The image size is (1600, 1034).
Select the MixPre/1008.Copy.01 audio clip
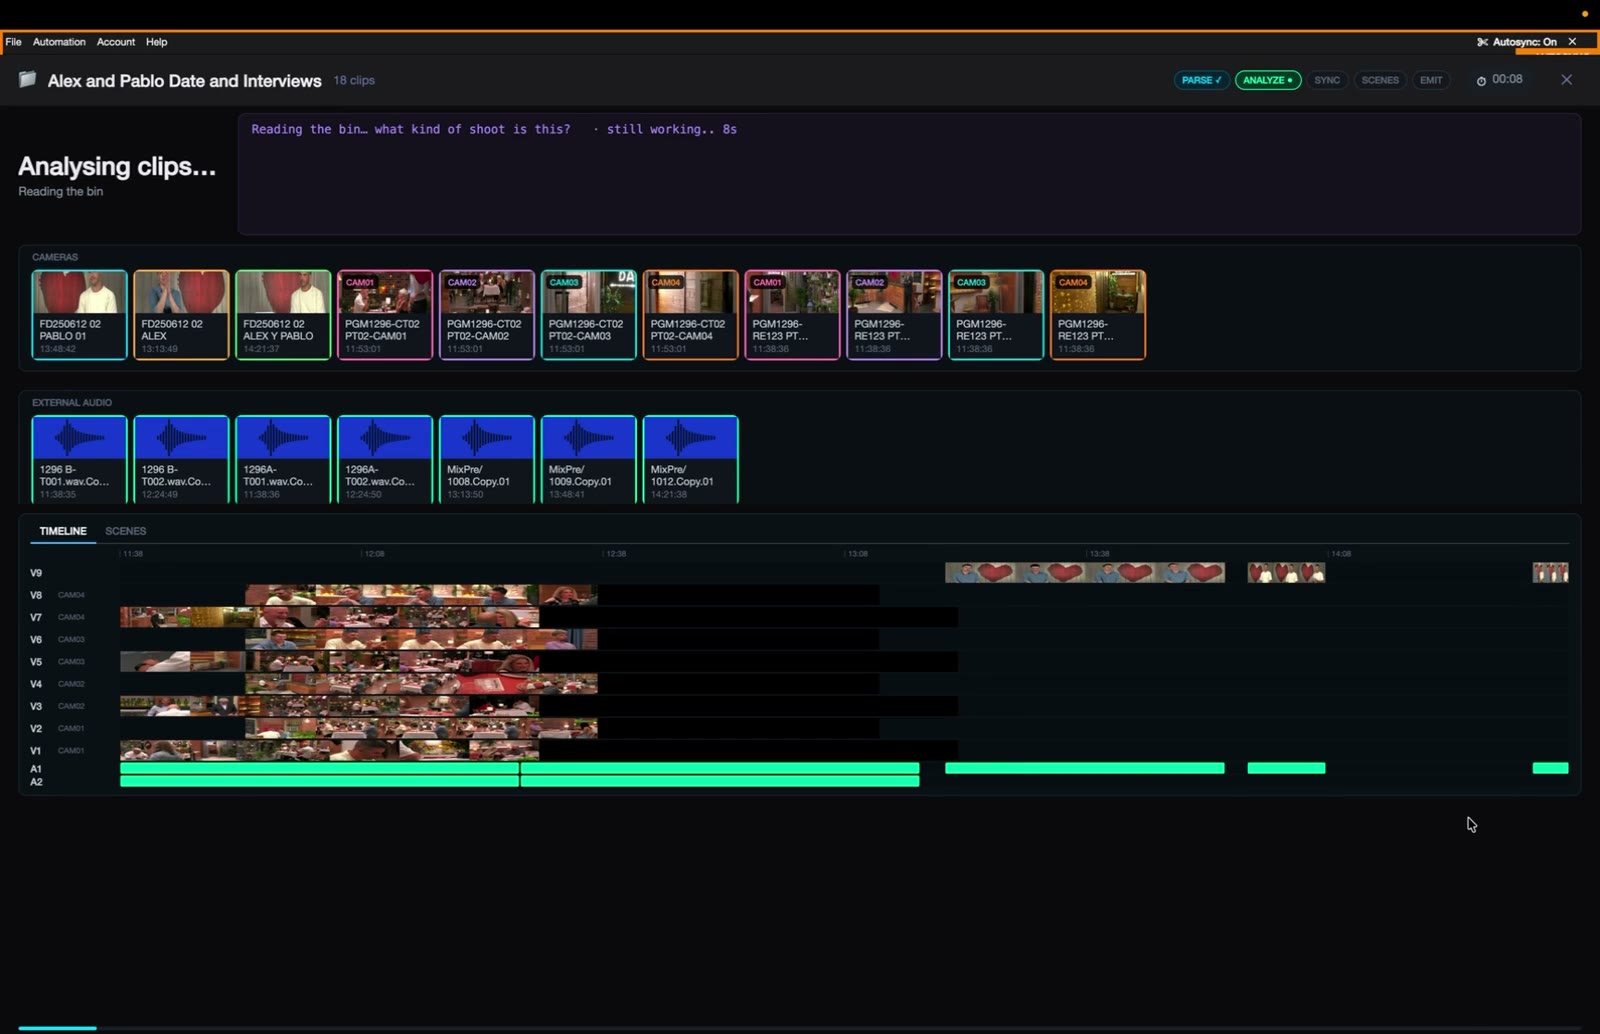(x=487, y=459)
